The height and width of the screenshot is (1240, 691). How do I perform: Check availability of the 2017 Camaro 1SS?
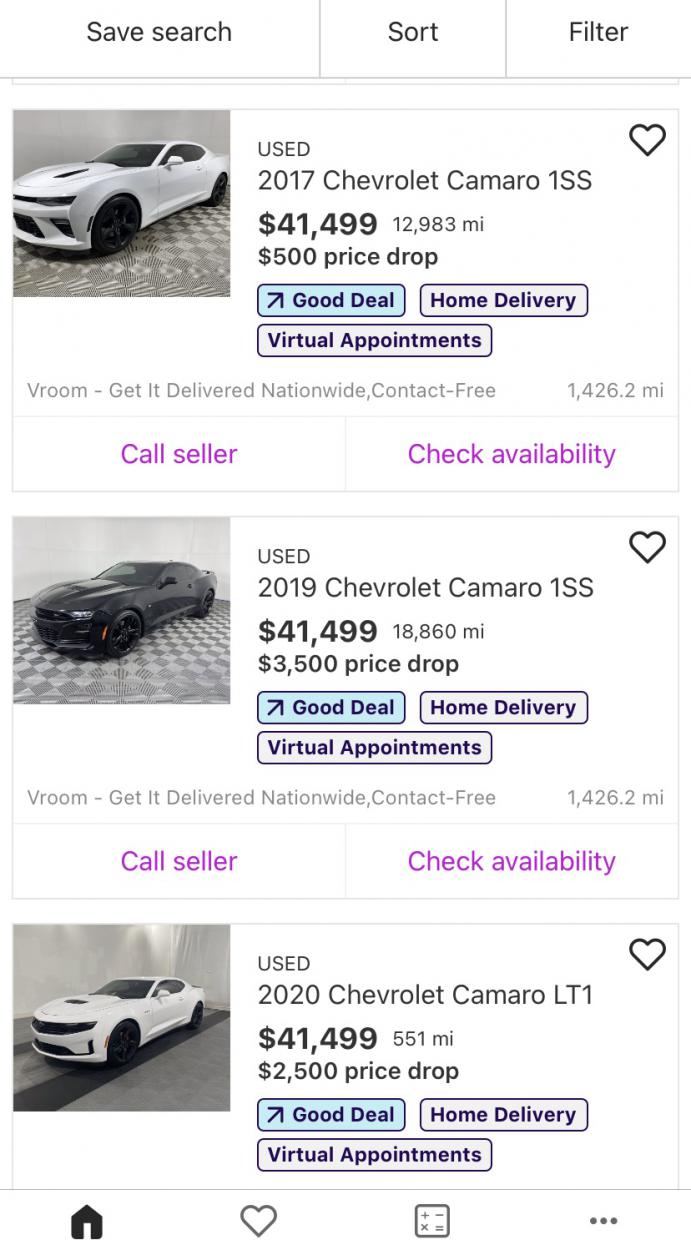coord(511,454)
